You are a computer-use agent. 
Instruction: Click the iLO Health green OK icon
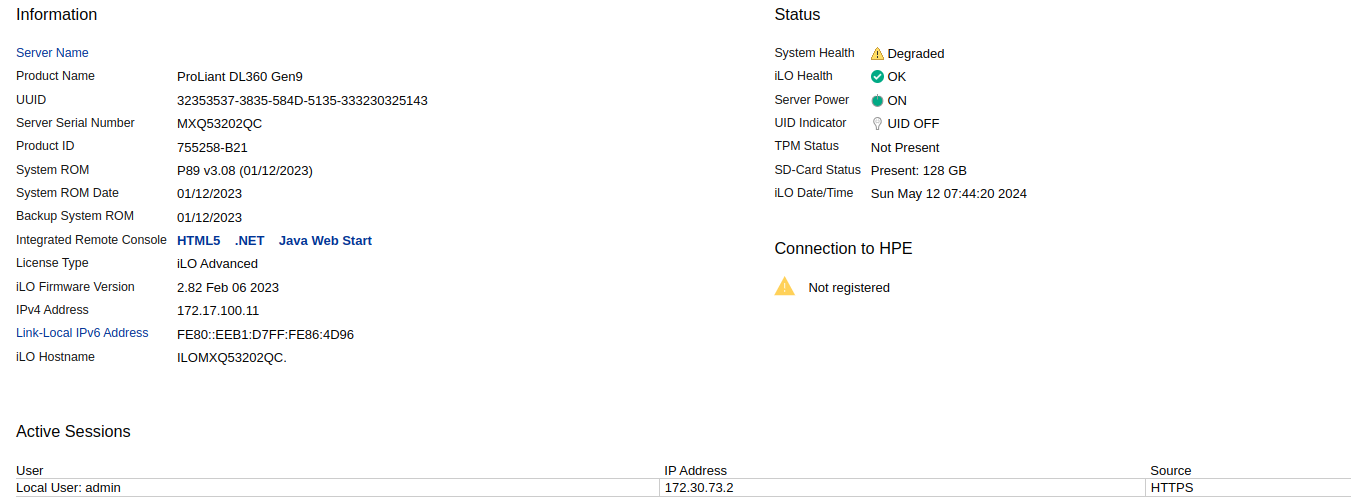(x=877, y=77)
